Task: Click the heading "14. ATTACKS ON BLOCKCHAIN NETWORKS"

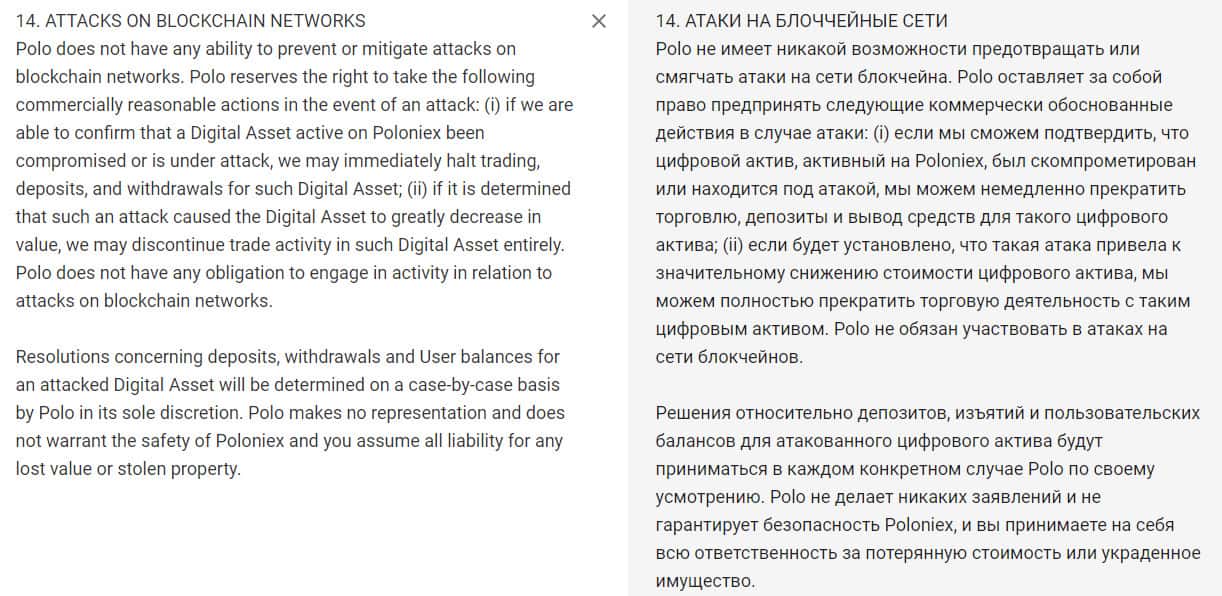Action: [x=191, y=20]
